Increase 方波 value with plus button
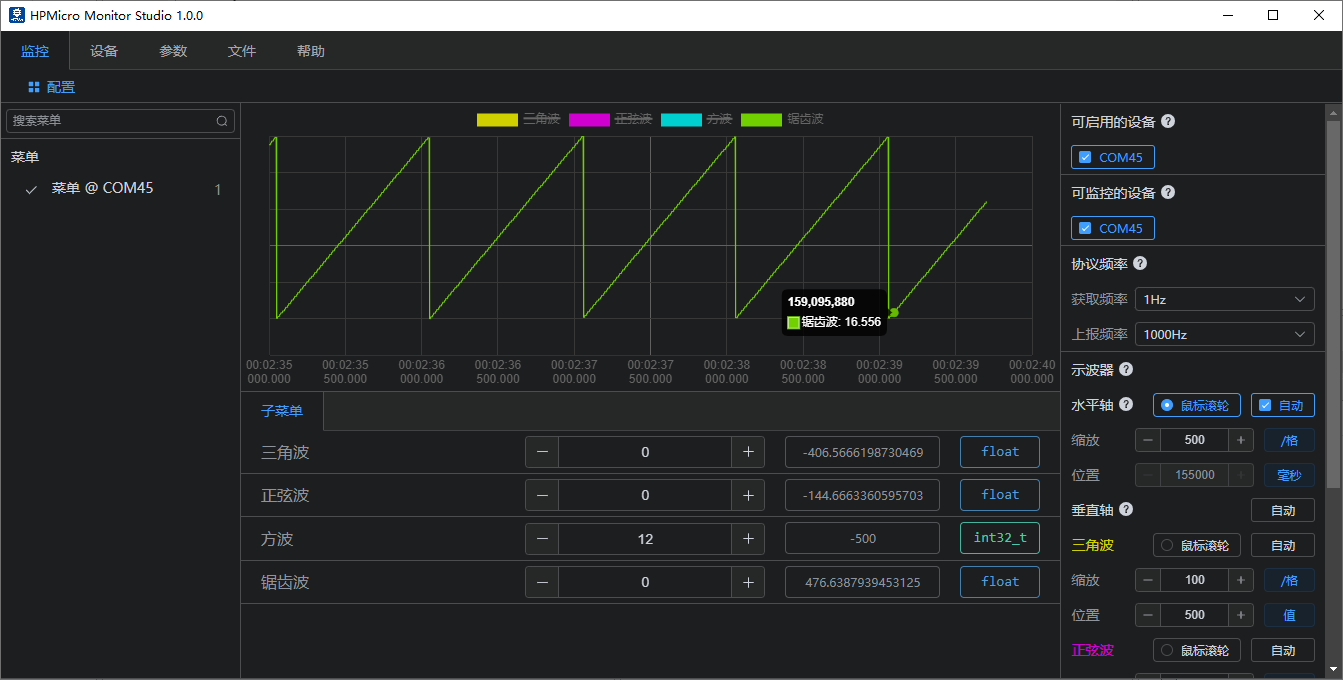 point(748,539)
